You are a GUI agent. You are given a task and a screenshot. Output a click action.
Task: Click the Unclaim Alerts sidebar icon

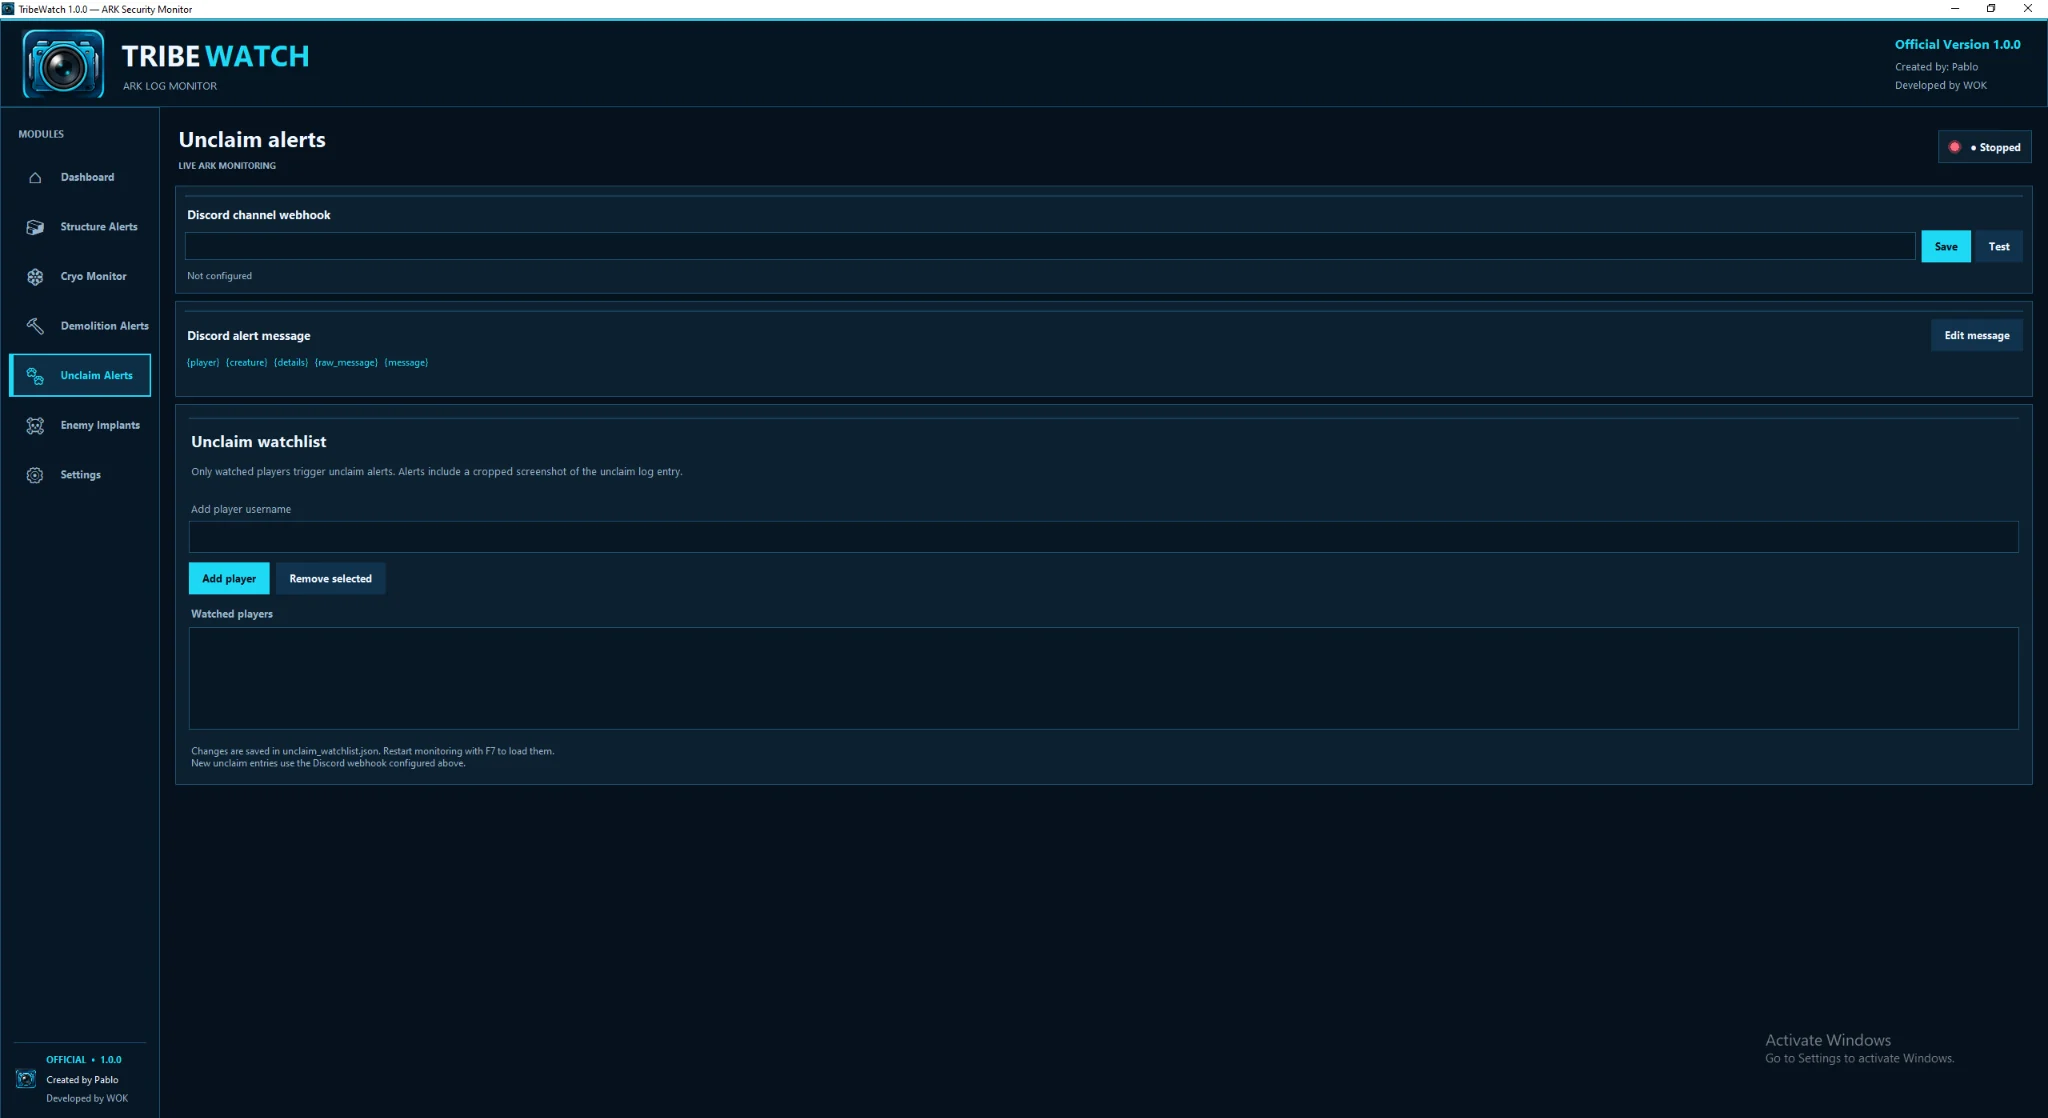click(35, 376)
